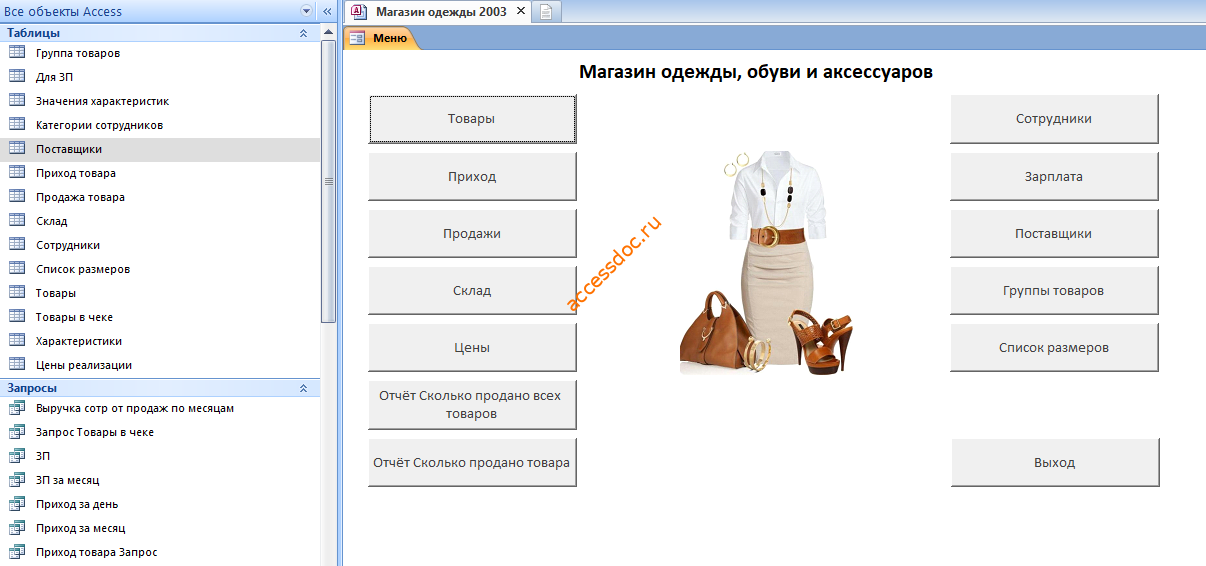Select Значения характеристик table name
The image size is (1206, 566).
tap(102, 101)
